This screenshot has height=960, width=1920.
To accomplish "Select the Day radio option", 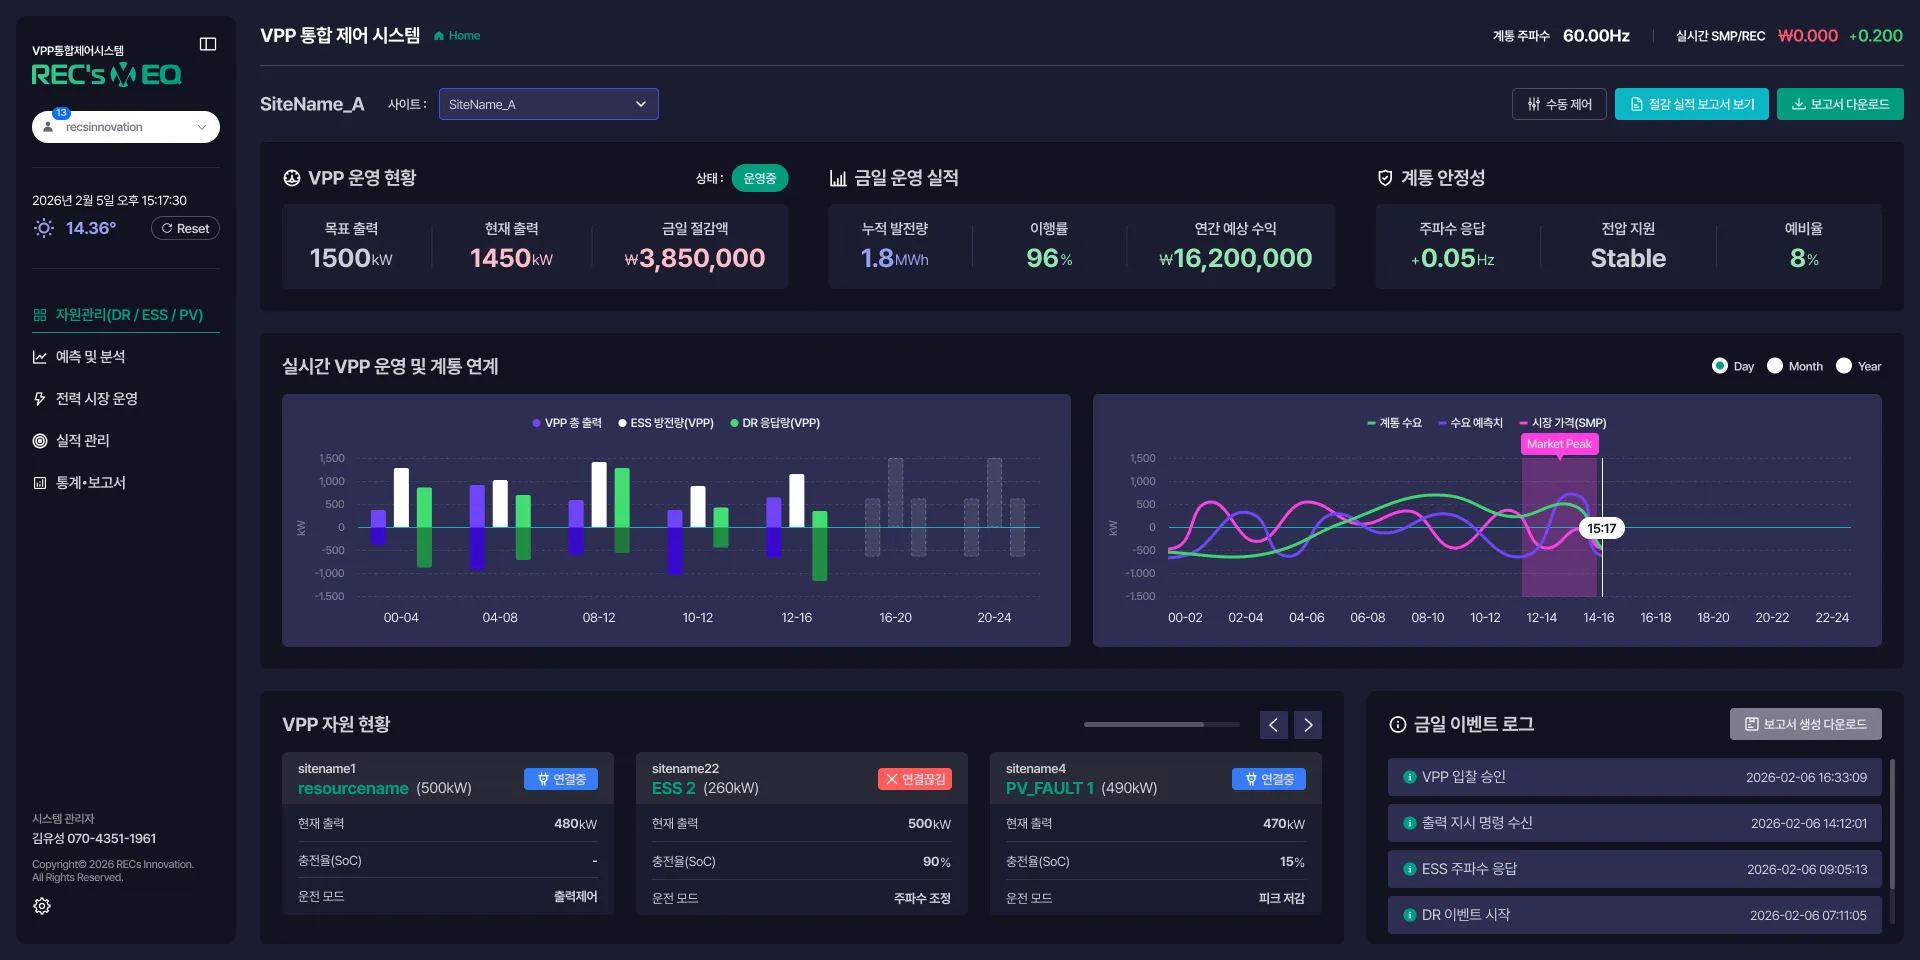I will point(1720,366).
